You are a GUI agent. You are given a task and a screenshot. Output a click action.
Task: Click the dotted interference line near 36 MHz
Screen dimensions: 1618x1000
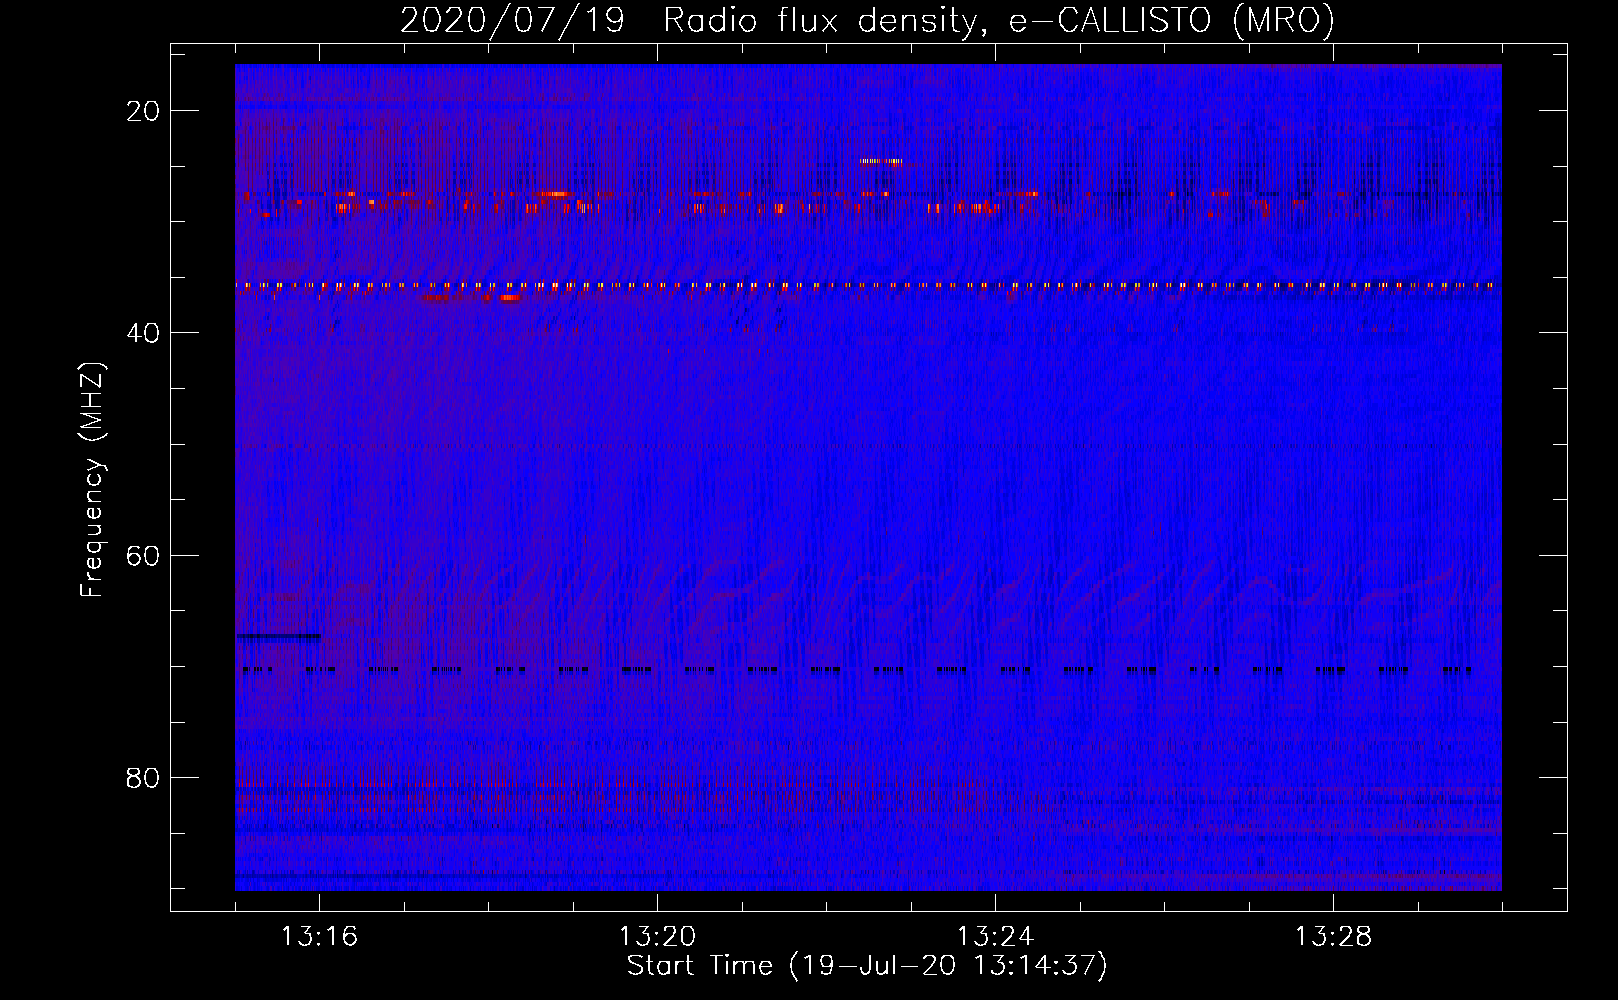(867, 285)
